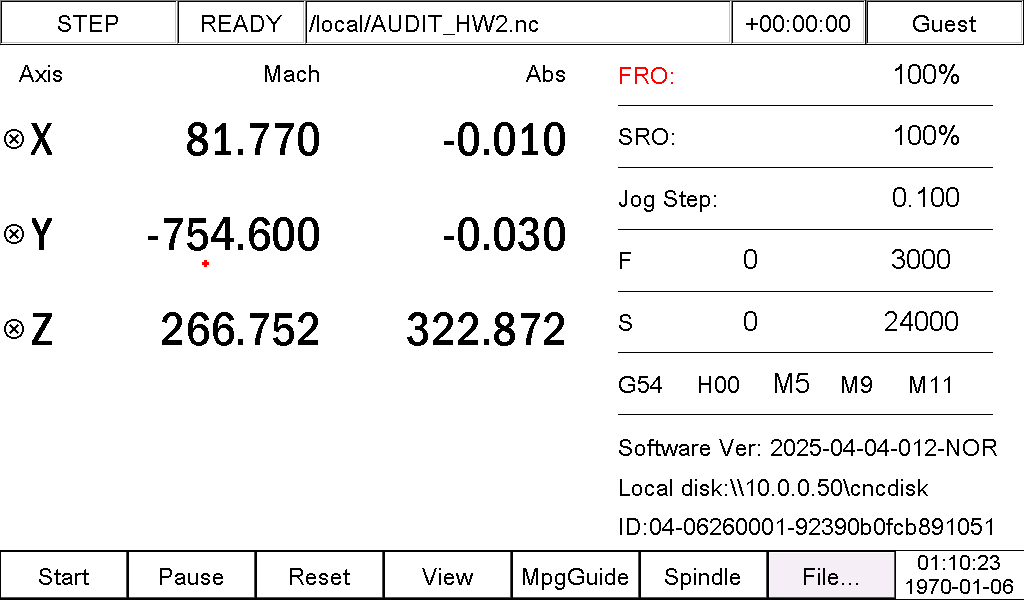The height and width of the screenshot is (600, 1024).
Task: Click the feed rate setting 3000
Action: click(921, 259)
